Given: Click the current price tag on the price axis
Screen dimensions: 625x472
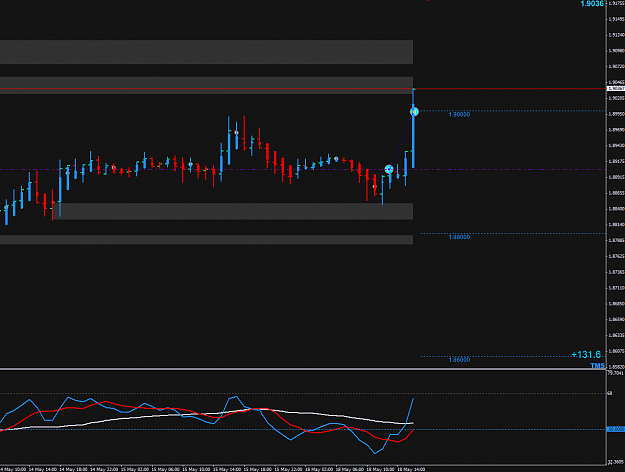Looking at the screenshot, I should coord(615,88).
